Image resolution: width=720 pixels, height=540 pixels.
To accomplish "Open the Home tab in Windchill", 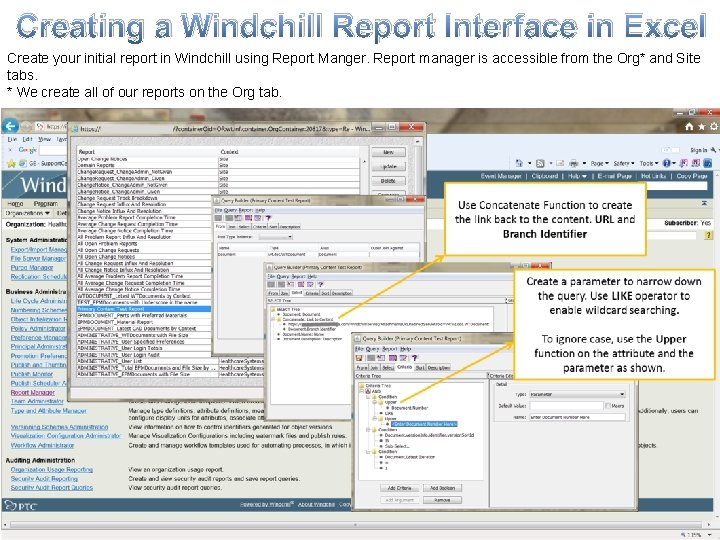I will tap(15, 203).
